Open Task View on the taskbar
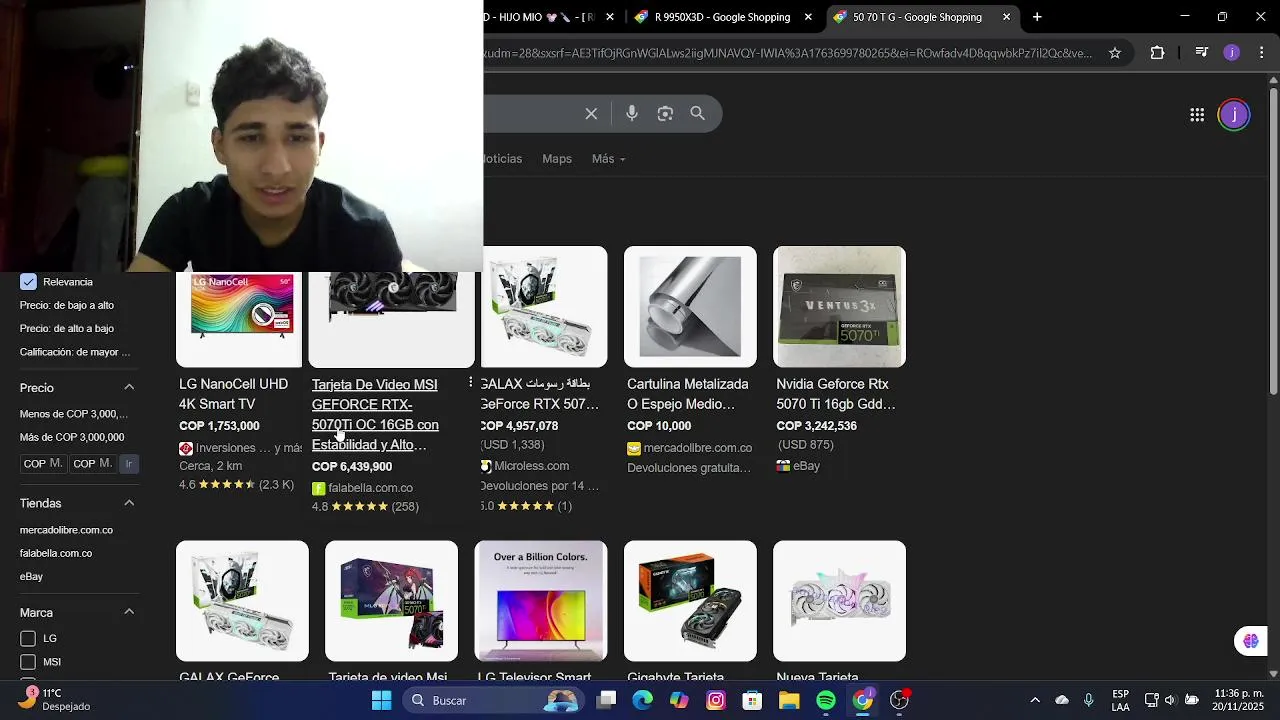Viewport: 1280px width, 720px height. click(606, 700)
